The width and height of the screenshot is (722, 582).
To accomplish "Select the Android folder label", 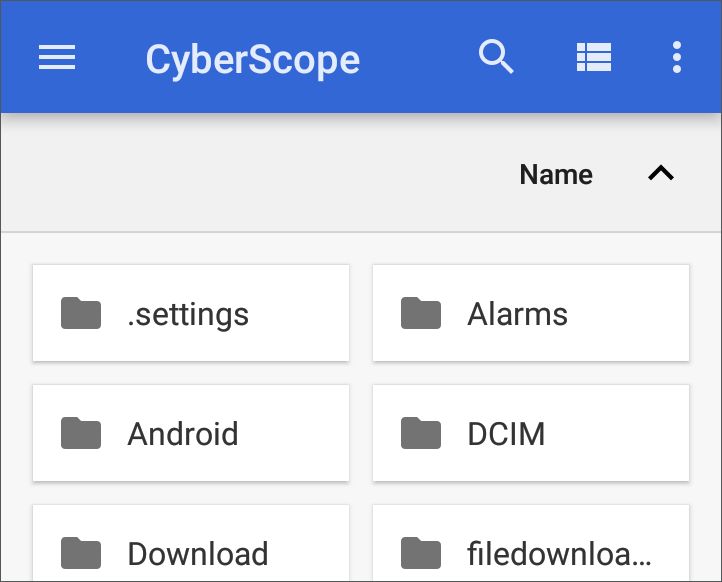I will tap(183, 434).
